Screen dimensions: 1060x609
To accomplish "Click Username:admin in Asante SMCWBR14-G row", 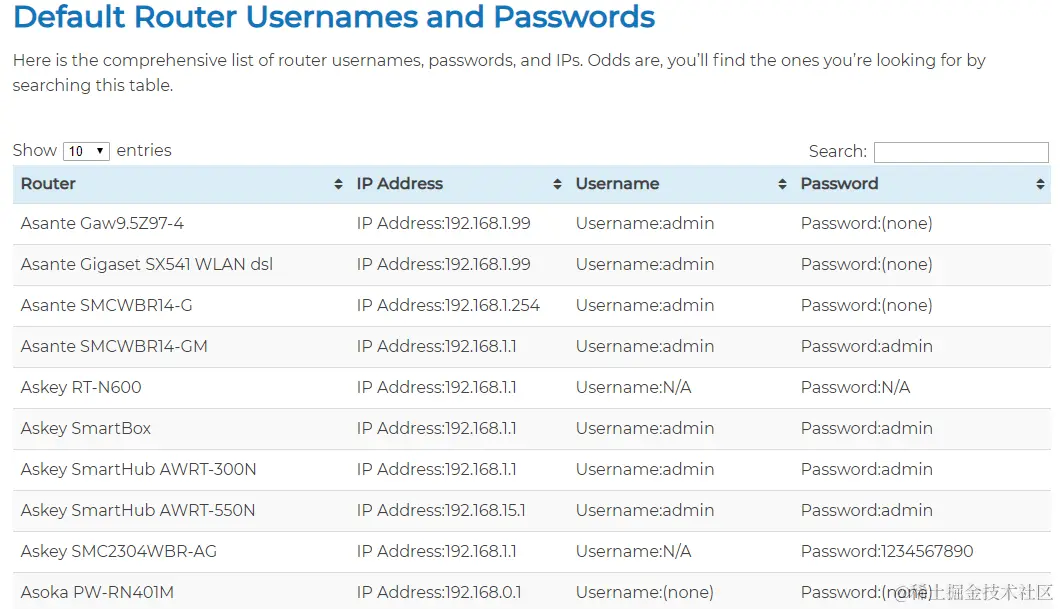I will (x=645, y=306).
